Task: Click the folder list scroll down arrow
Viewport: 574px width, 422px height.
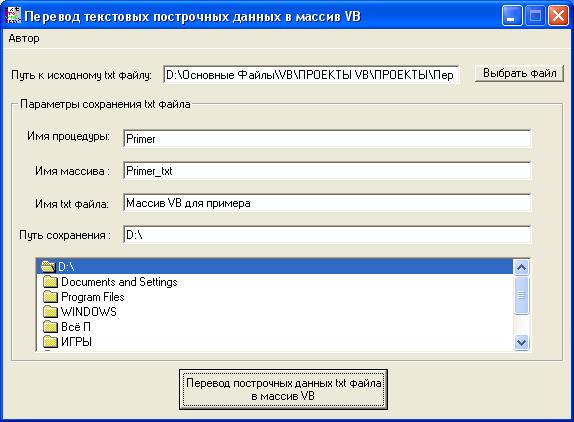Action: (521, 343)
